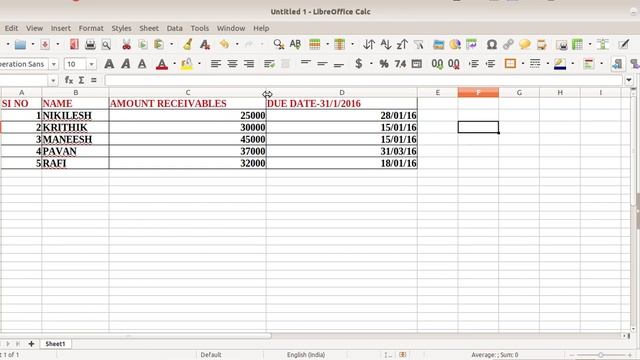640x360 pixels.
Task: Select the Clone Formatting paintbrush
Action: [x=187, y=44]
